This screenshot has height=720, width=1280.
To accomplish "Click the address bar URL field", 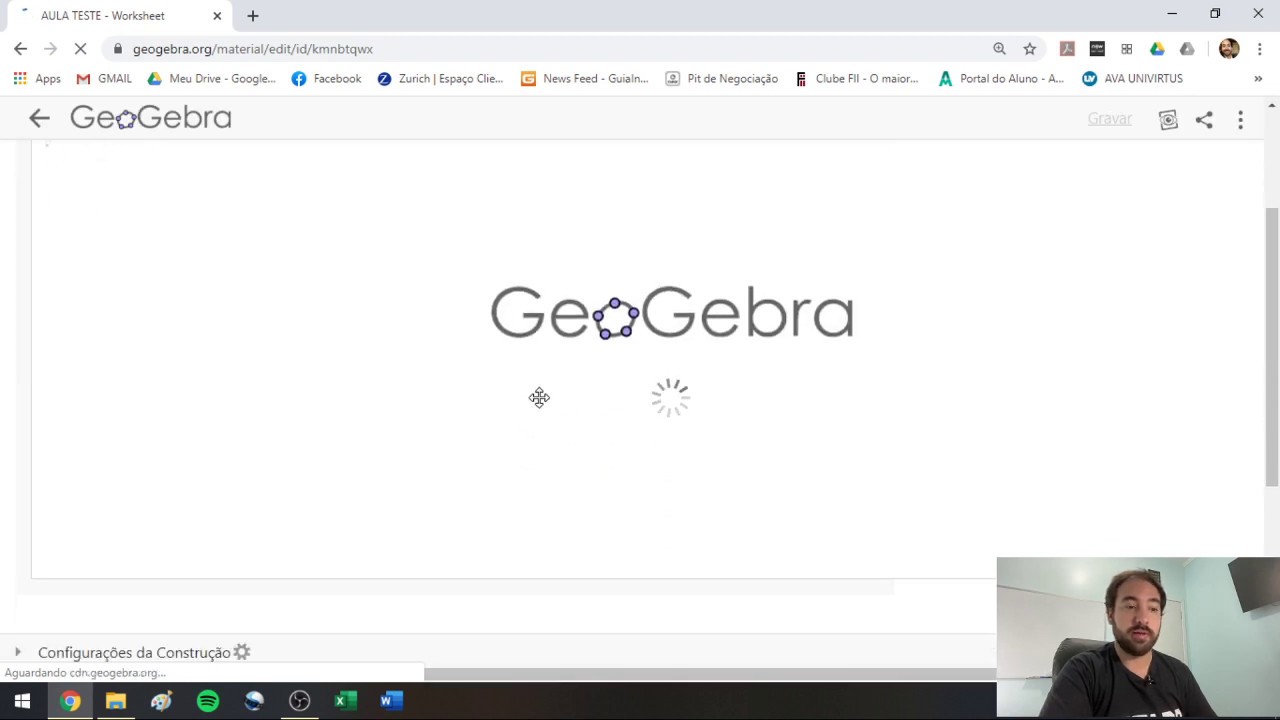I will coord(253,48).
